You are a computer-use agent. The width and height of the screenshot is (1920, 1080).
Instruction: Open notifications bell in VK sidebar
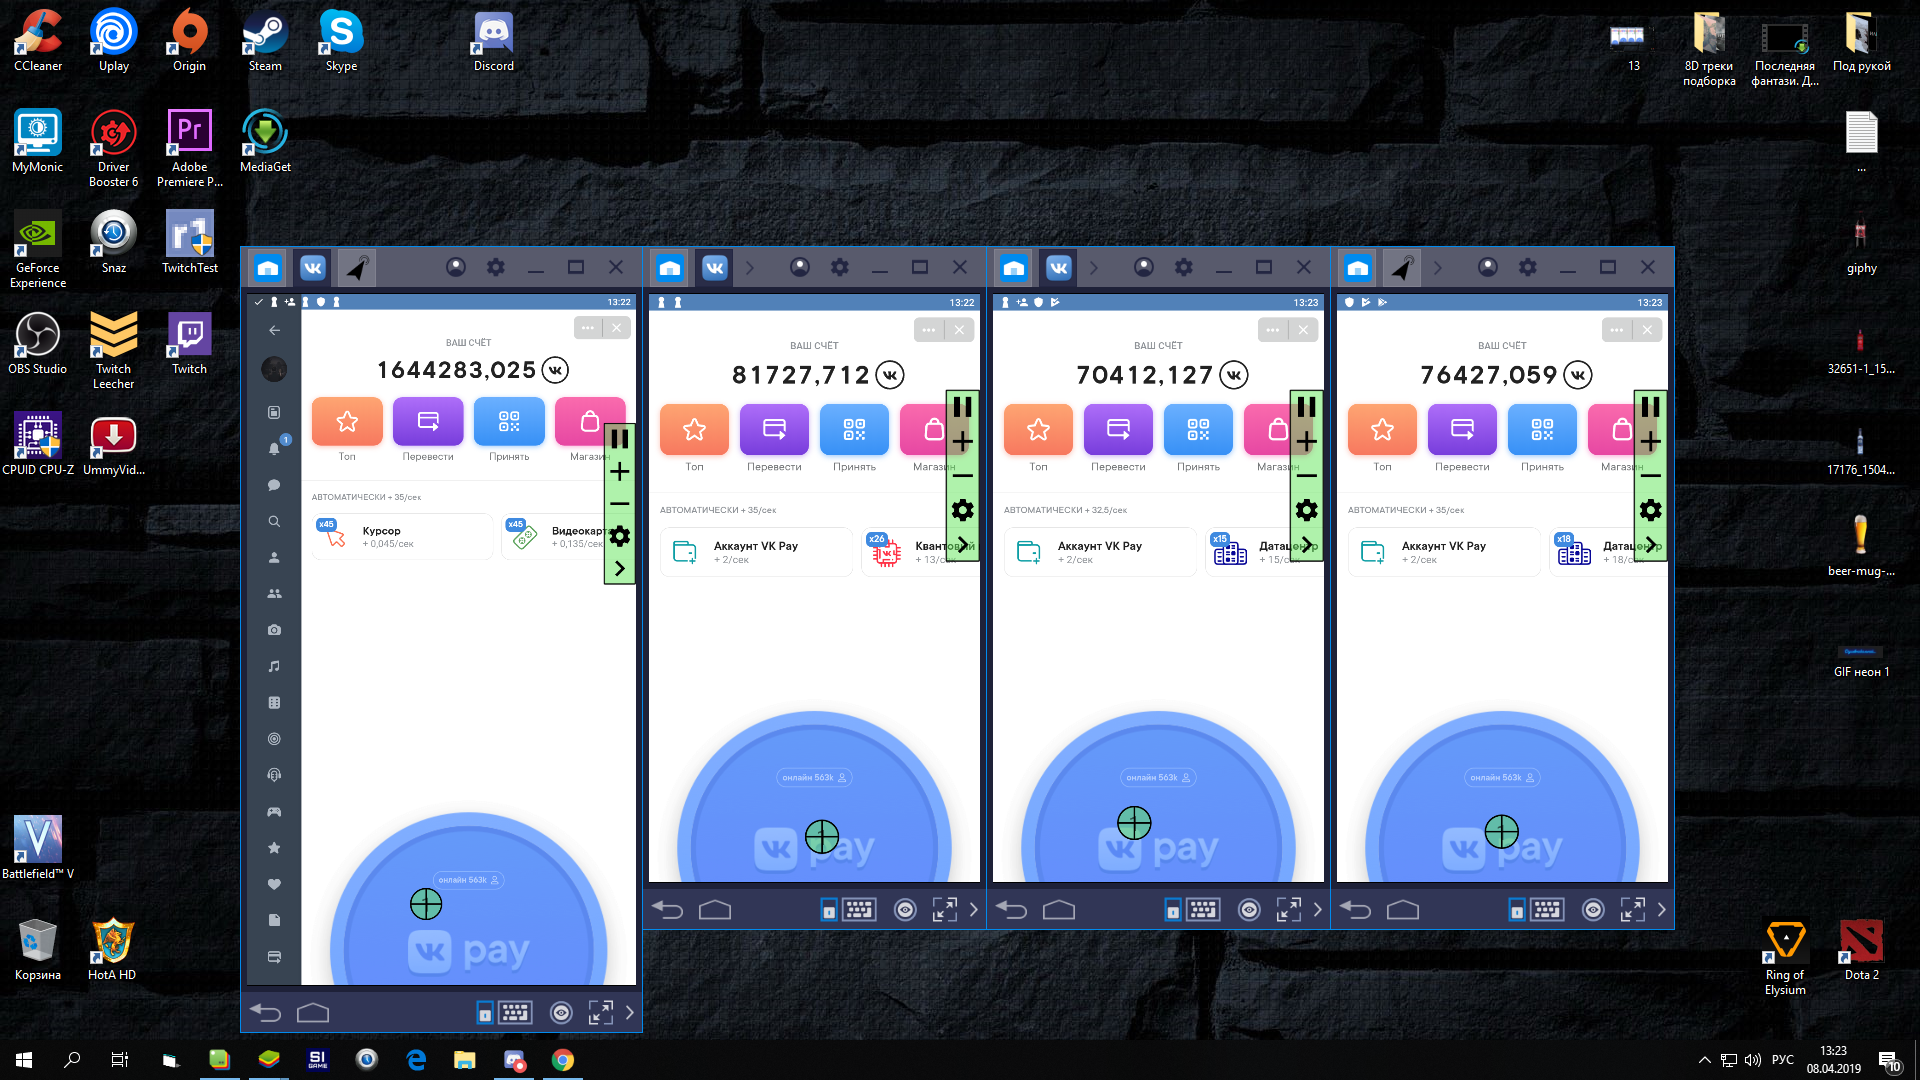click(x=274, y=449)
